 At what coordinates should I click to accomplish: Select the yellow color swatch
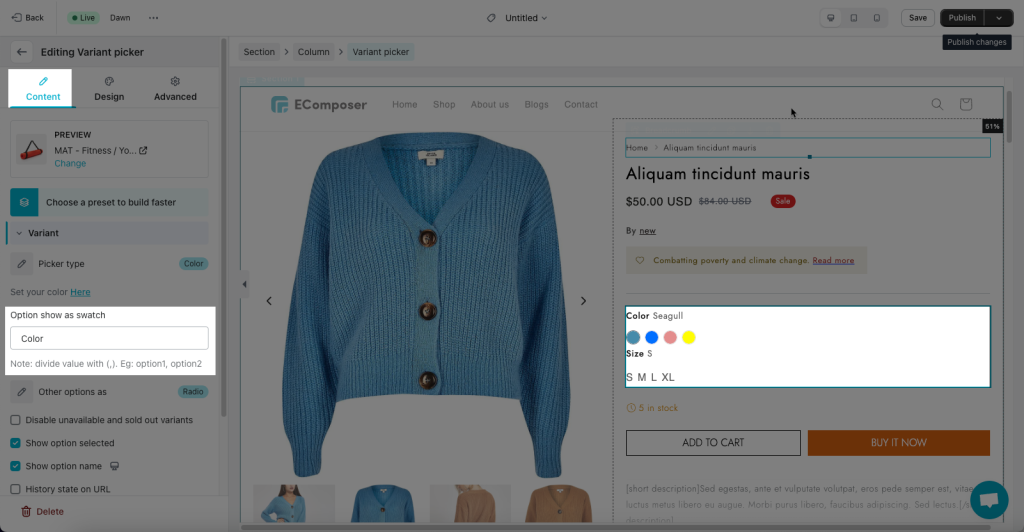point(688,337)
